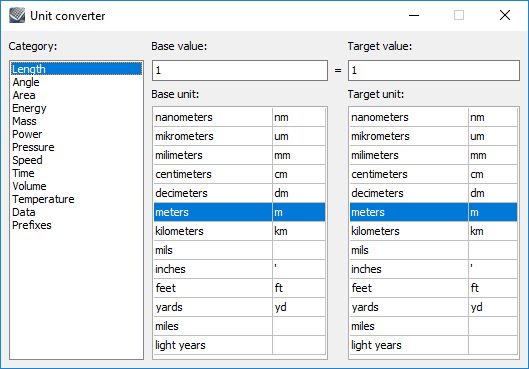Select the Length category

(x=76, y=69)
